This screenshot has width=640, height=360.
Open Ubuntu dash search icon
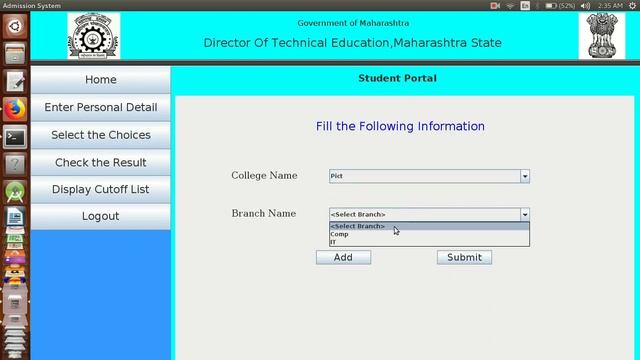15,27
